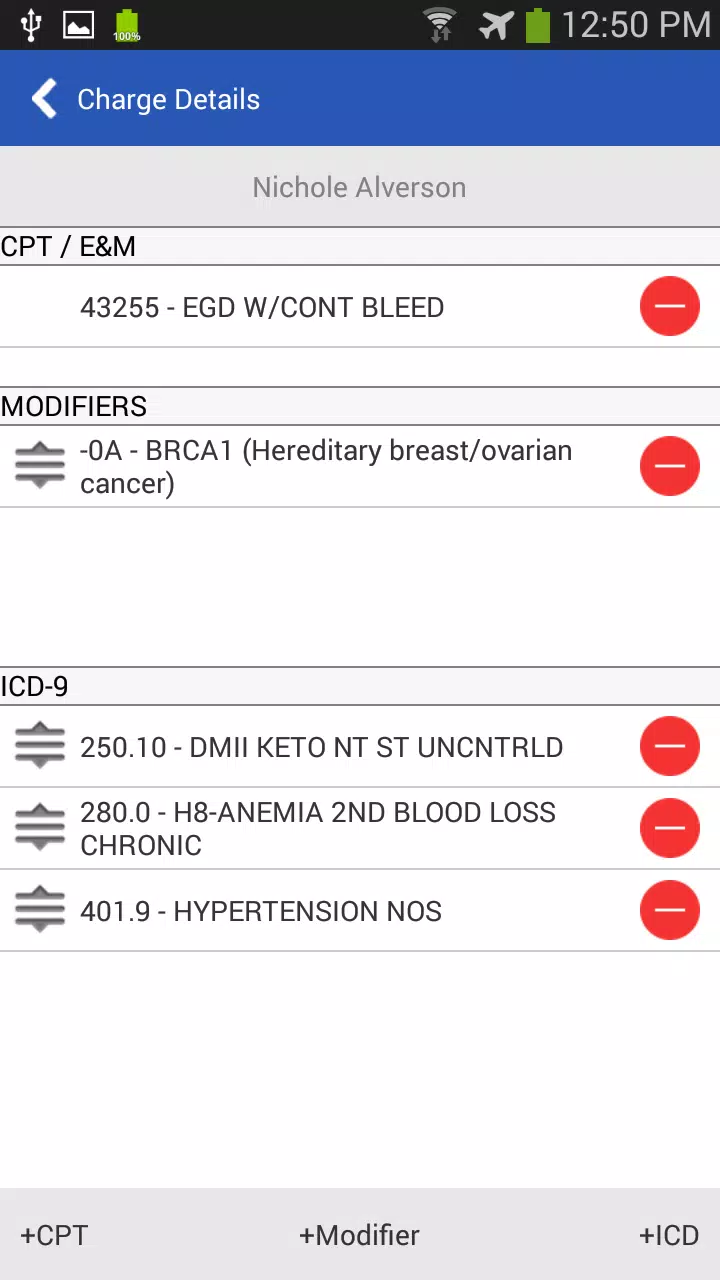Select the 250.10 DMII KETO row text

tap(321, 747)
